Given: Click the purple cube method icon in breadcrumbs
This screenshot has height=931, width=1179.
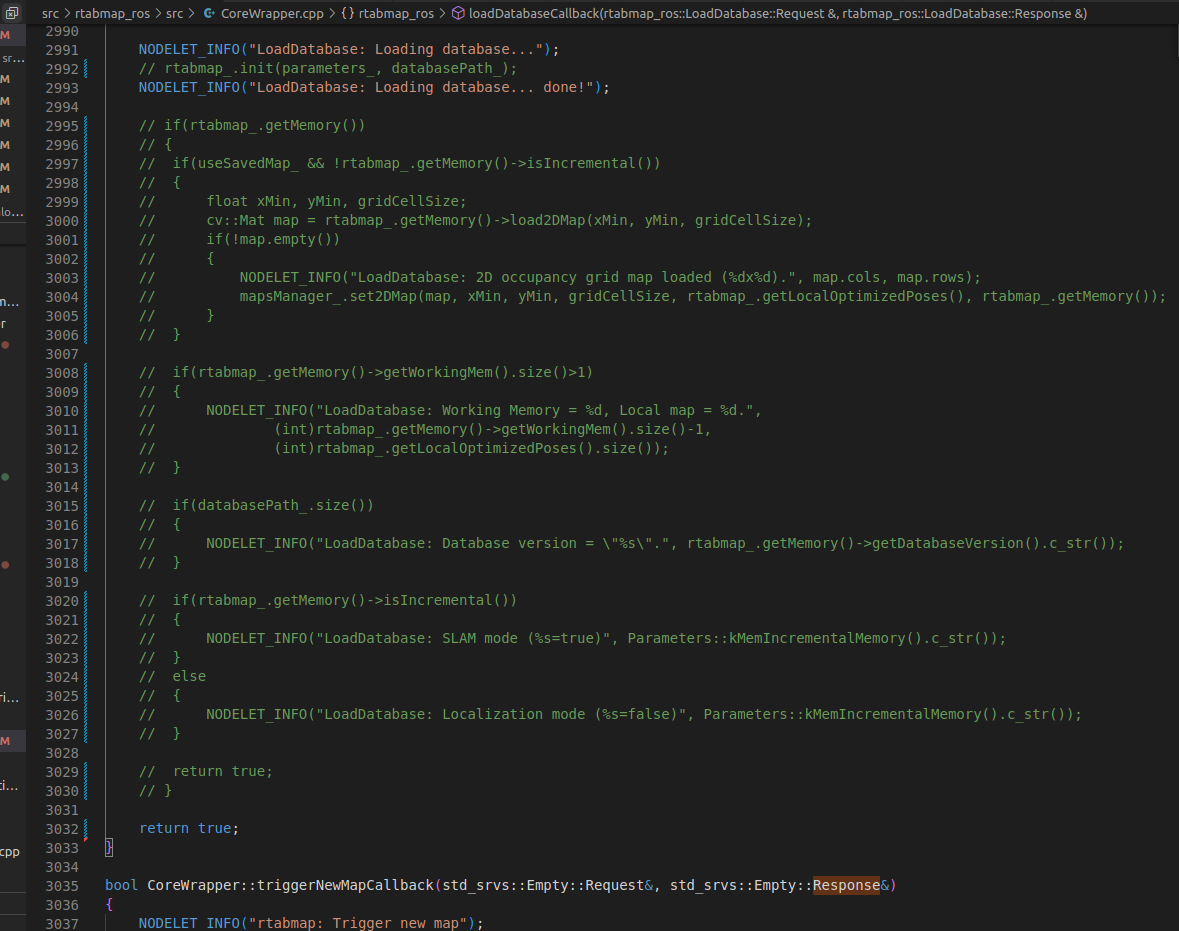Looking at the screenshot, I should click(x=457, y=14).
